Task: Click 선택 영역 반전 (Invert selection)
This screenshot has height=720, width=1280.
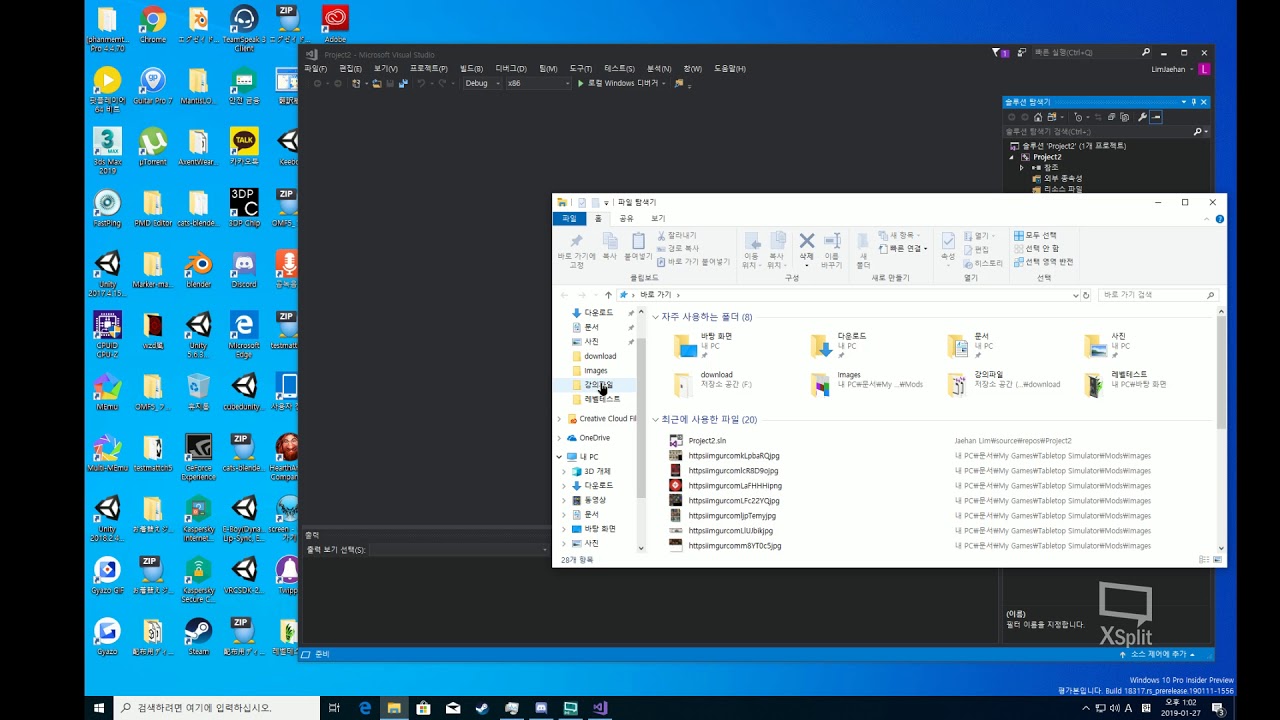Action: [1043, 262]
